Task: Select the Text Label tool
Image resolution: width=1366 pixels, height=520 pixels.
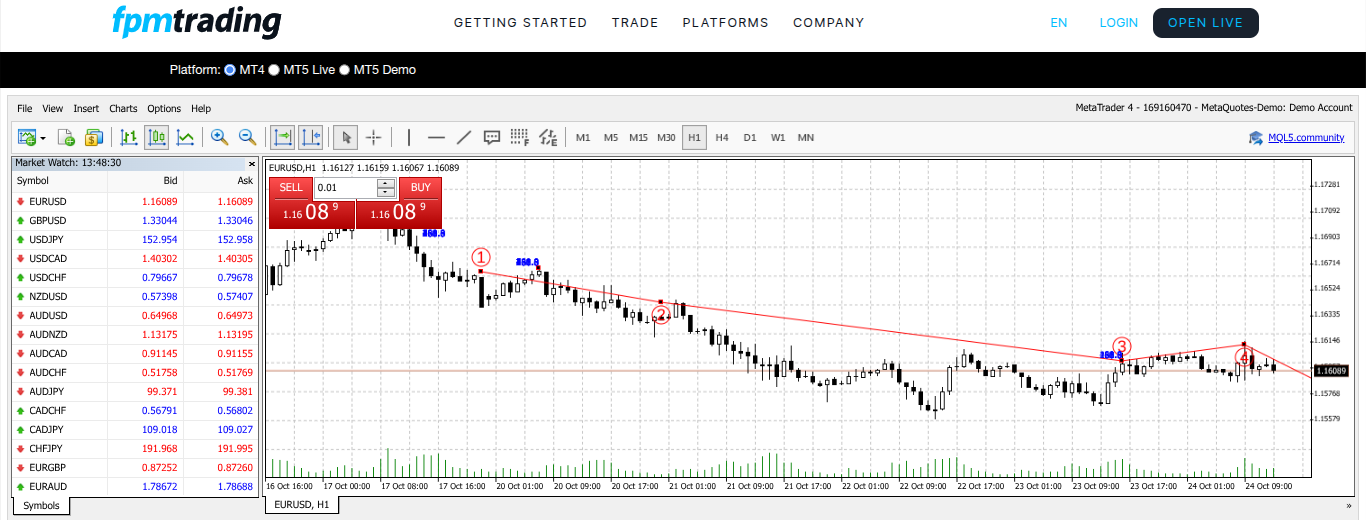Action: (x=492, y=137)
